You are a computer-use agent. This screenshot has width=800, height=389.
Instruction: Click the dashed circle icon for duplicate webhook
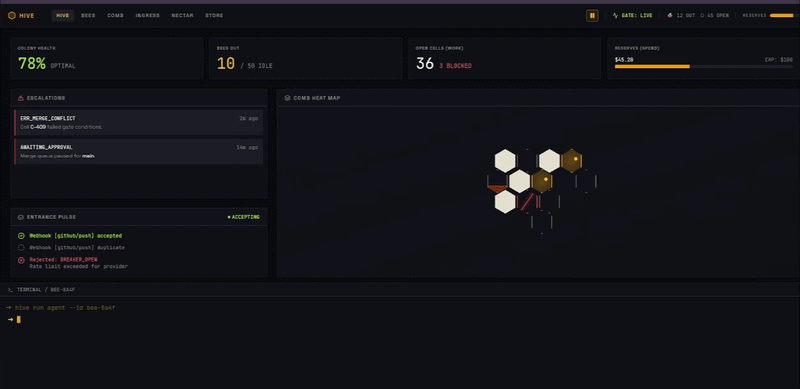tap(21, 248)
